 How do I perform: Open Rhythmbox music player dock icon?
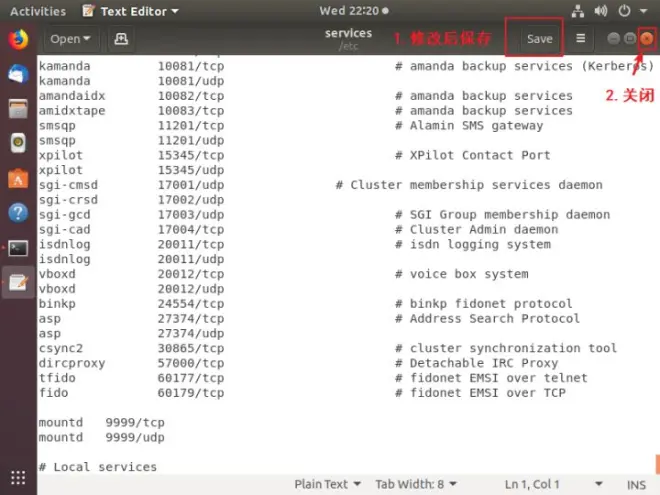click(x=18, y=143)
